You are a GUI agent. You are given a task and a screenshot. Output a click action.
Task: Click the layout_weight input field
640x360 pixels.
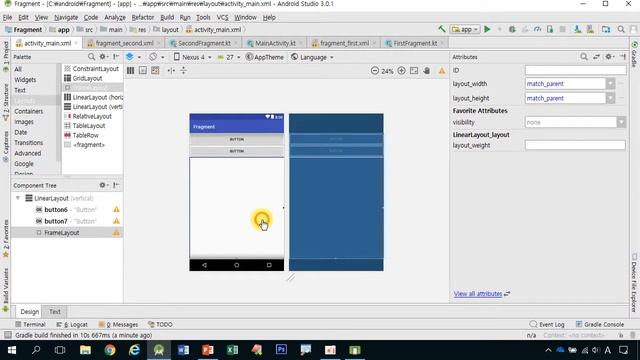click(x=575, y=145)
